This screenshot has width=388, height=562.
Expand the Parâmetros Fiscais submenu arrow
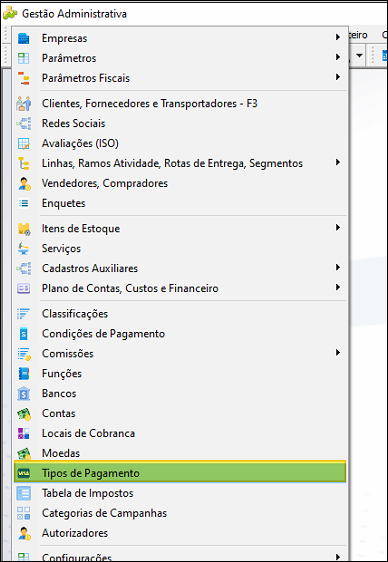click(337, 77)
